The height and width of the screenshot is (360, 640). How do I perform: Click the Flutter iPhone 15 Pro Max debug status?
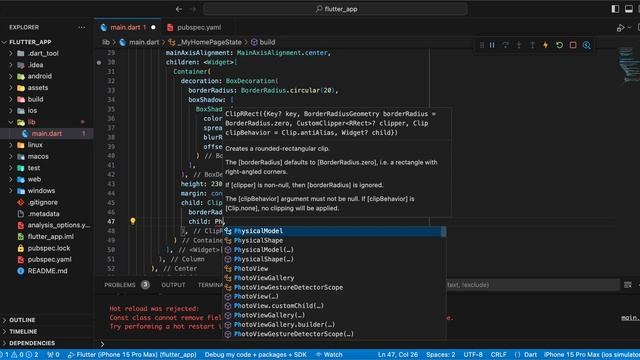(x=132, y=355)
